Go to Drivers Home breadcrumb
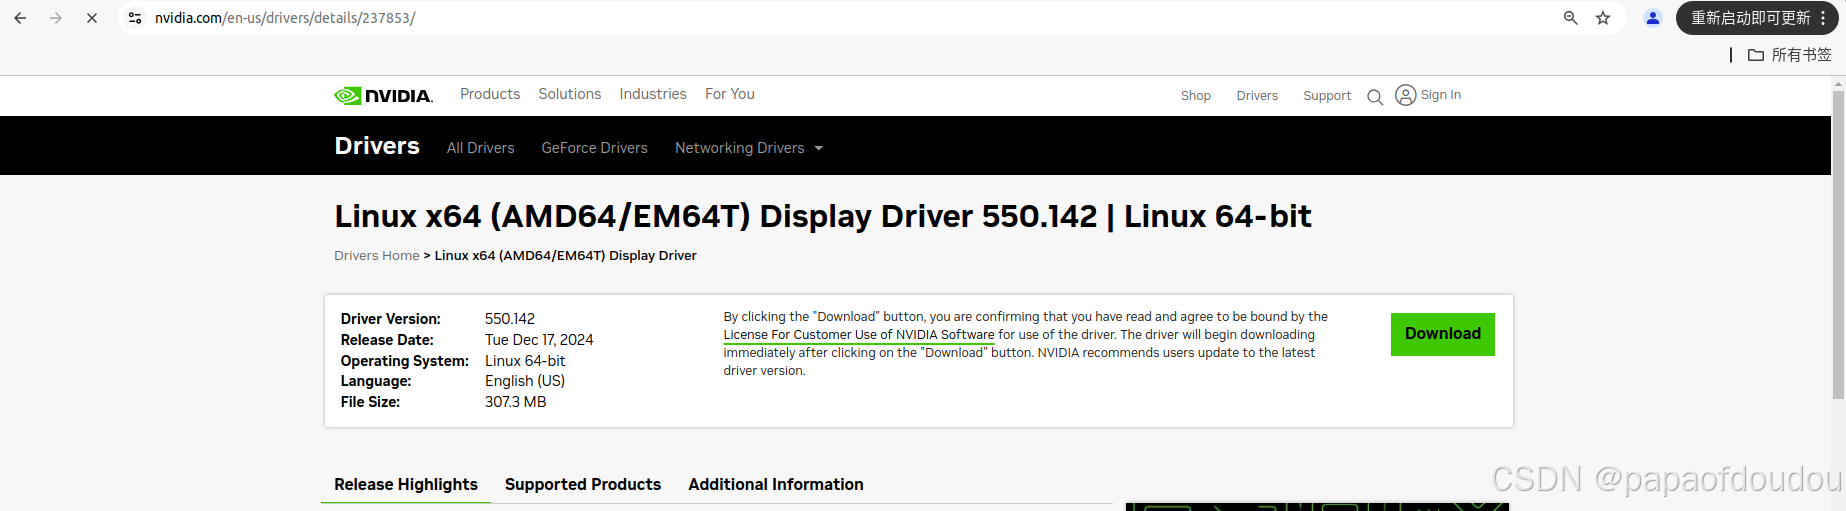 (377, 256)
